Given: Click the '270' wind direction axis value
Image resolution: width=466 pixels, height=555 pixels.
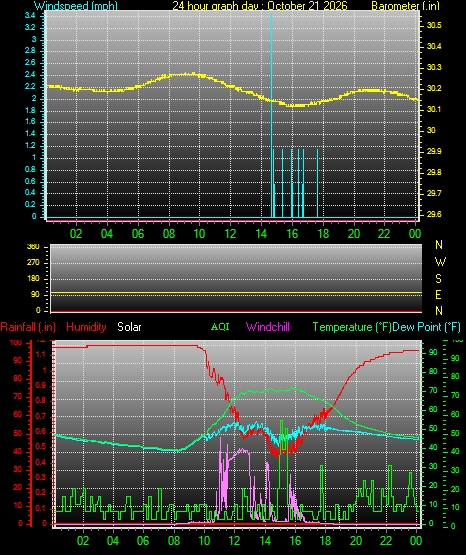Looking at the screenshot, I should (33, 263).
